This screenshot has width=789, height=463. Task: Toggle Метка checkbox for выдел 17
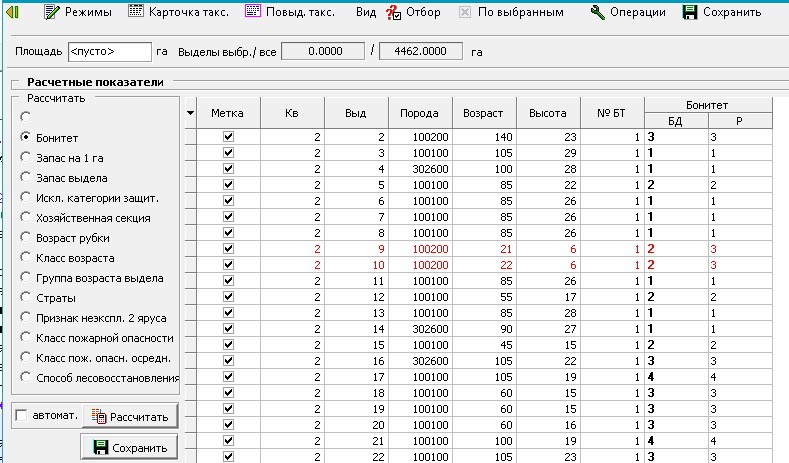click(228, 376)
